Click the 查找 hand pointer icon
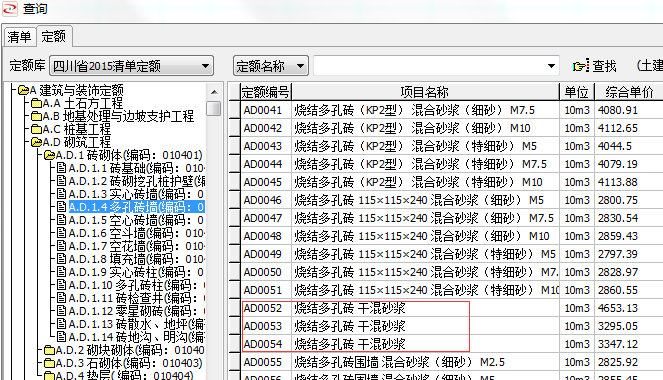 point(581,66)
